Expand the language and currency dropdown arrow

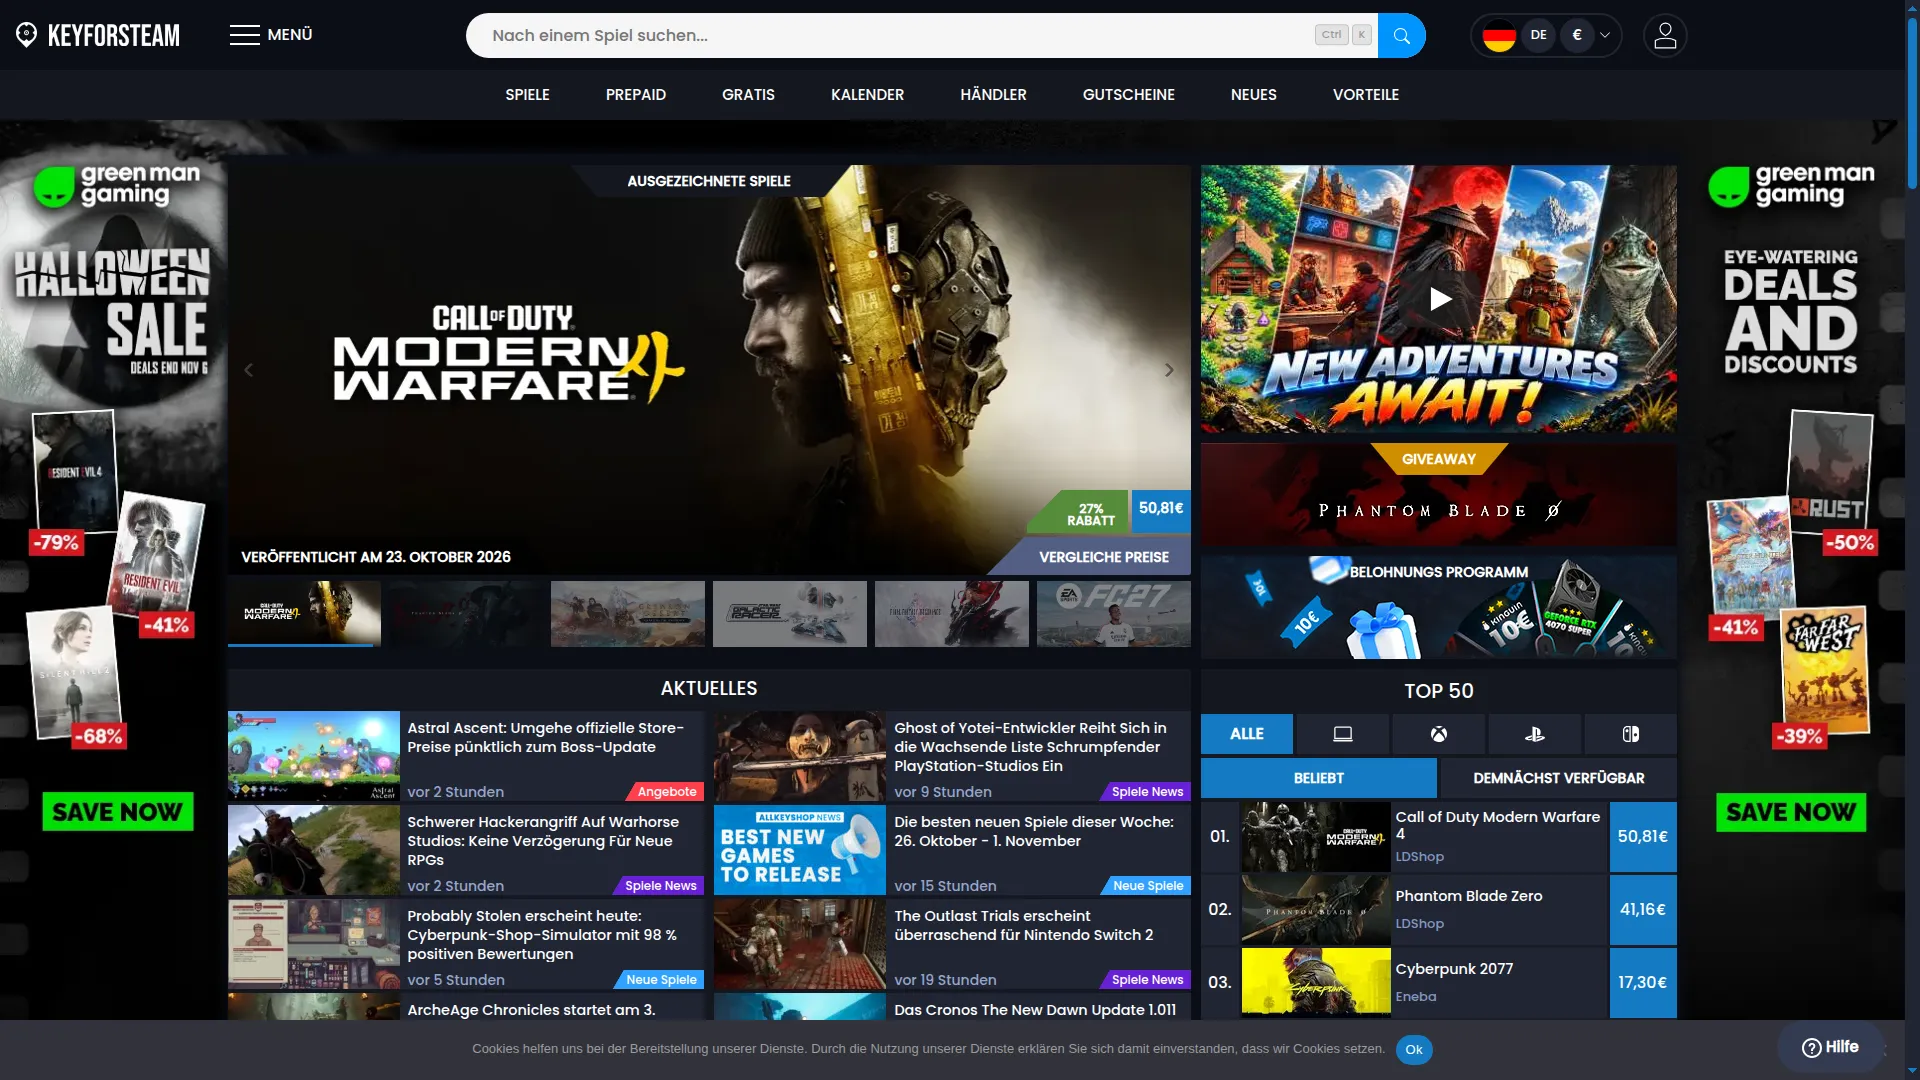click(x=1605, y=35)
